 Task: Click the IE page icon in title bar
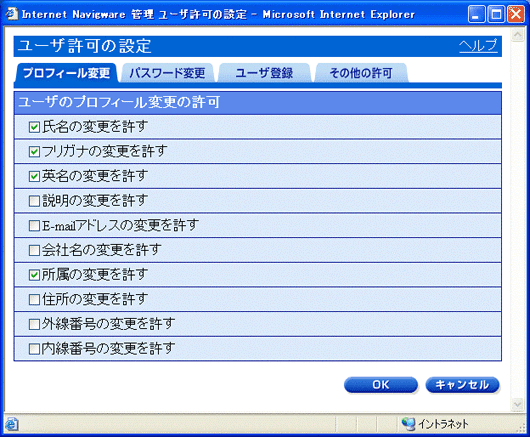(12, 14)
